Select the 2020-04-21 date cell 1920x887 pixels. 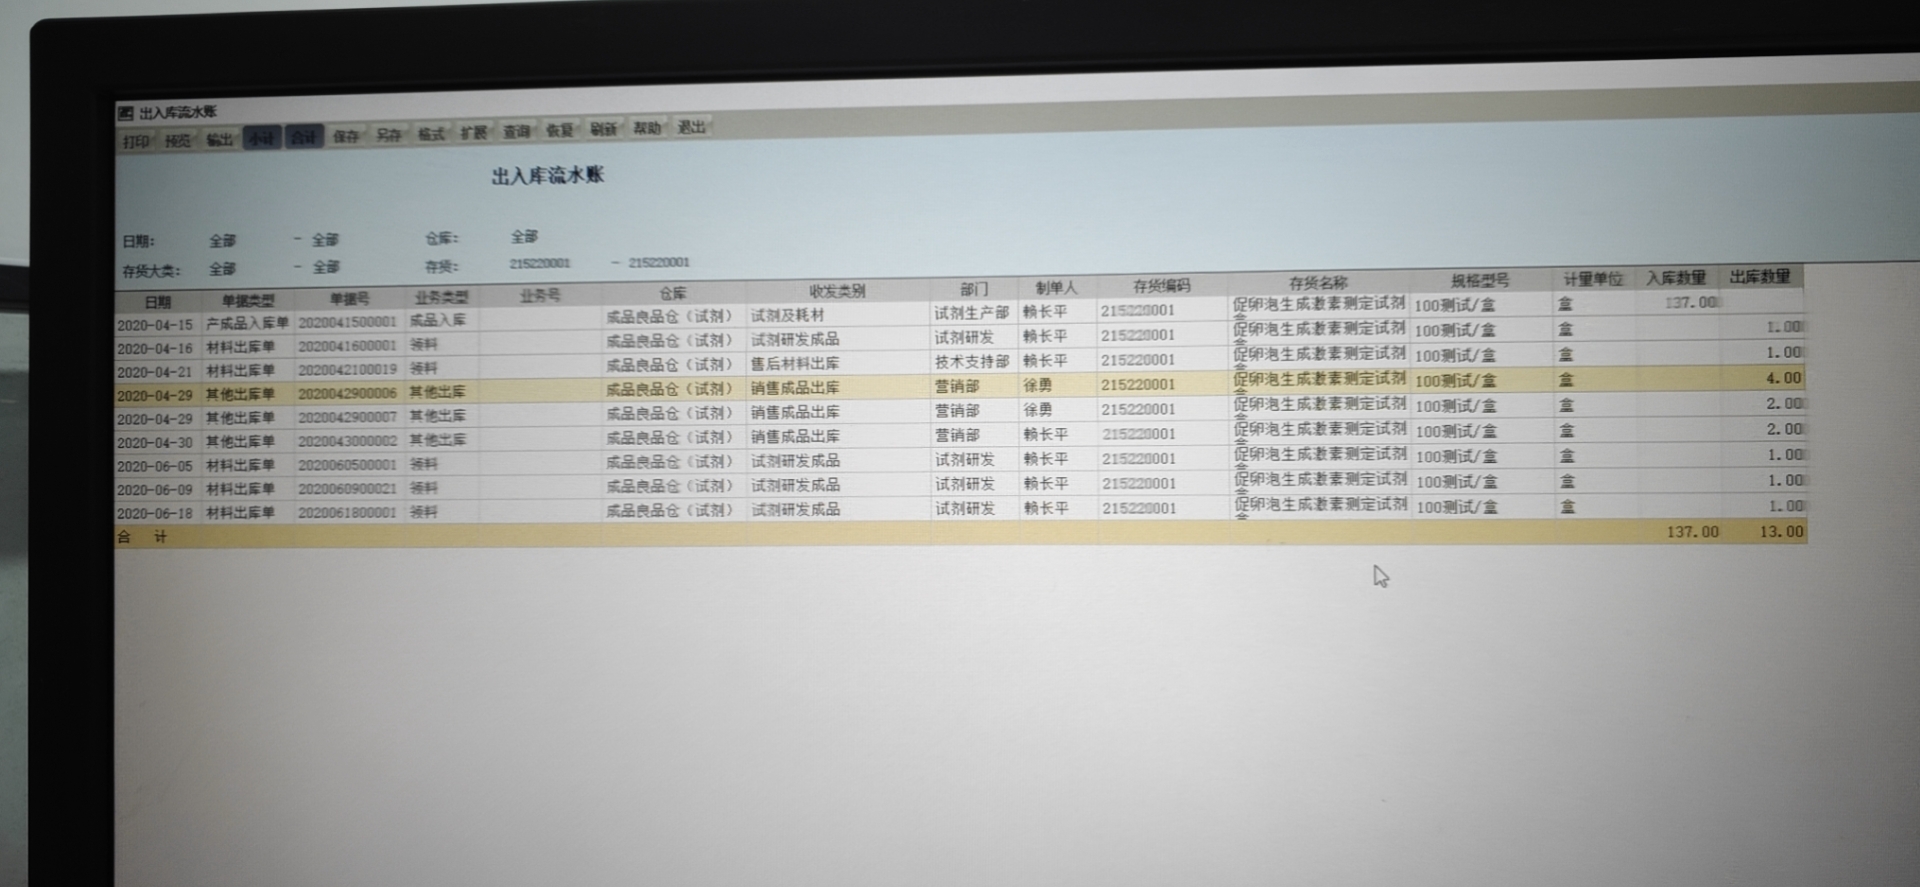155,372
